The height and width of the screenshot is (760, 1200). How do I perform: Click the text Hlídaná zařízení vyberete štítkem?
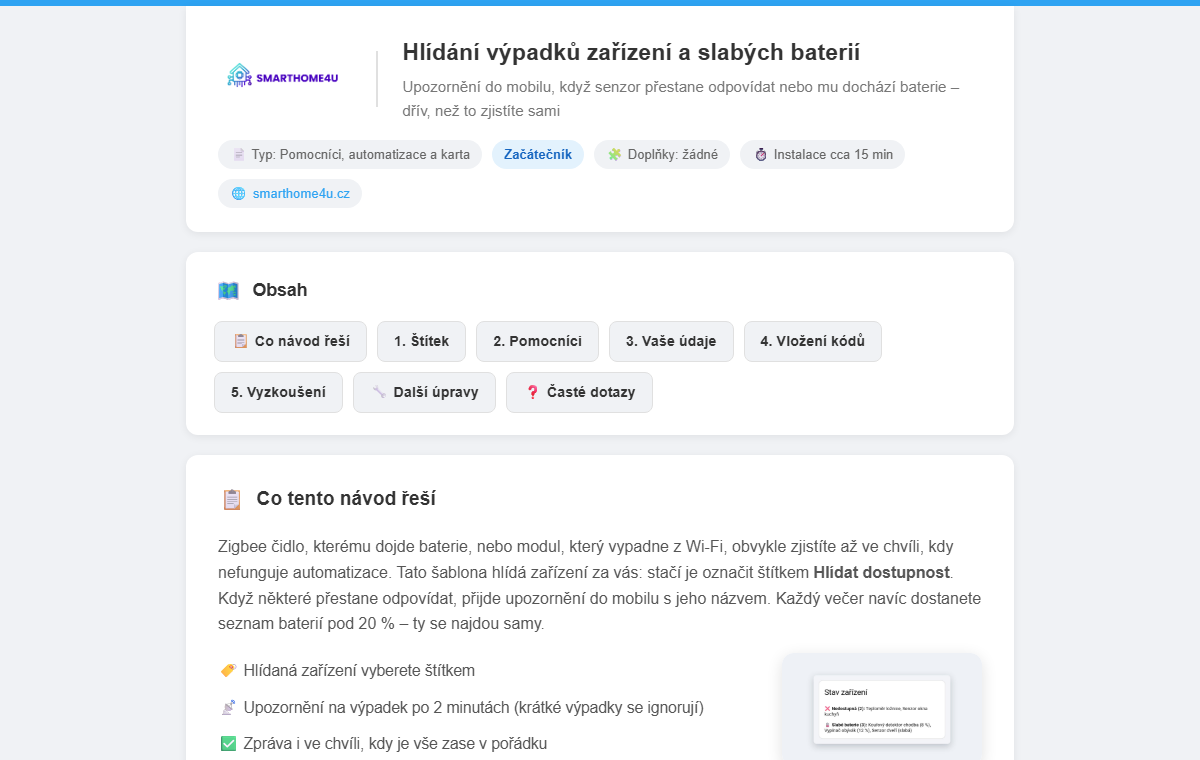click(359, 670)
